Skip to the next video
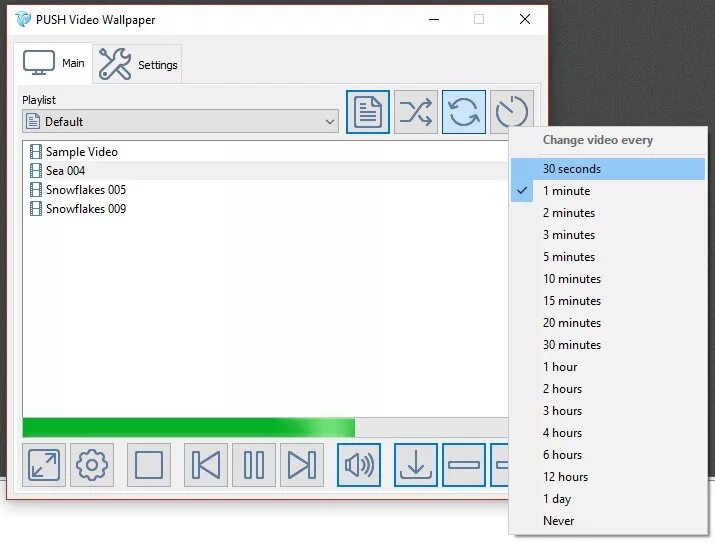This screenshot has width=715, height=543. pos(302,465)
